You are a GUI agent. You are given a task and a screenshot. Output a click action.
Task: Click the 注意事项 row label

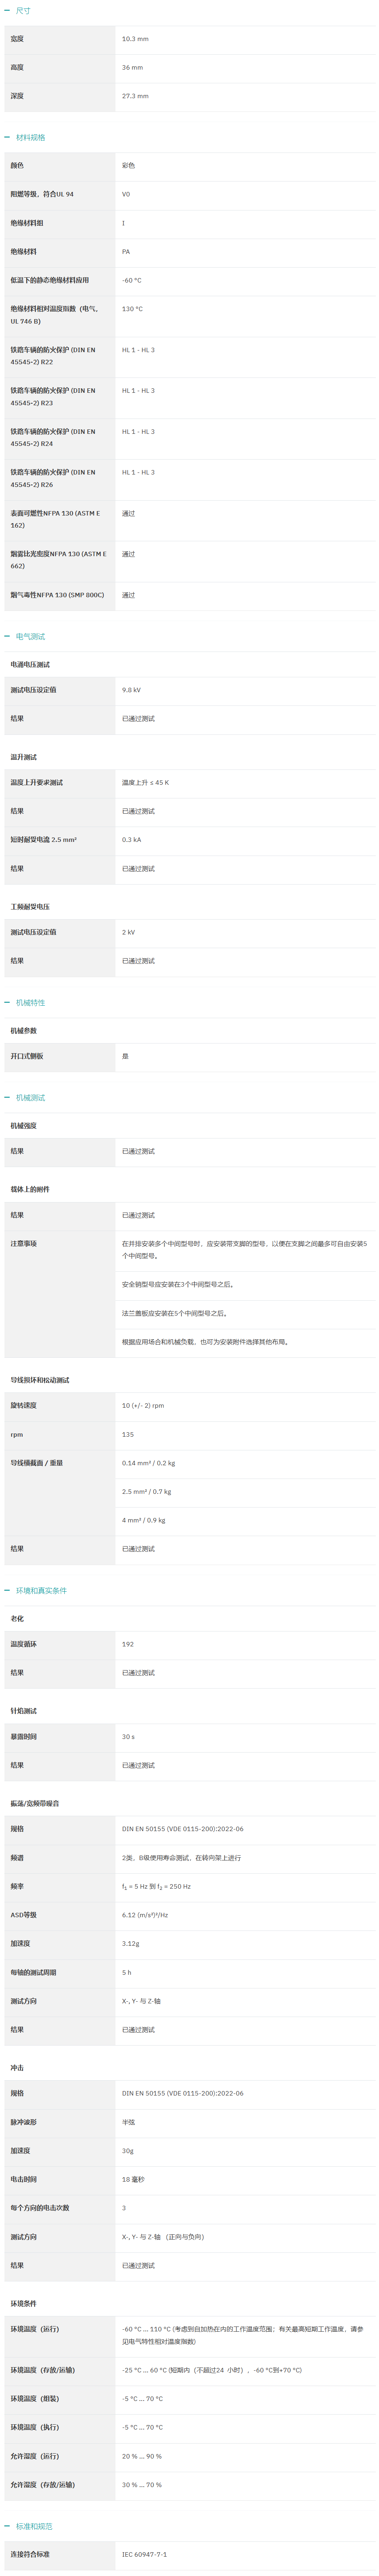point(24,1244)
